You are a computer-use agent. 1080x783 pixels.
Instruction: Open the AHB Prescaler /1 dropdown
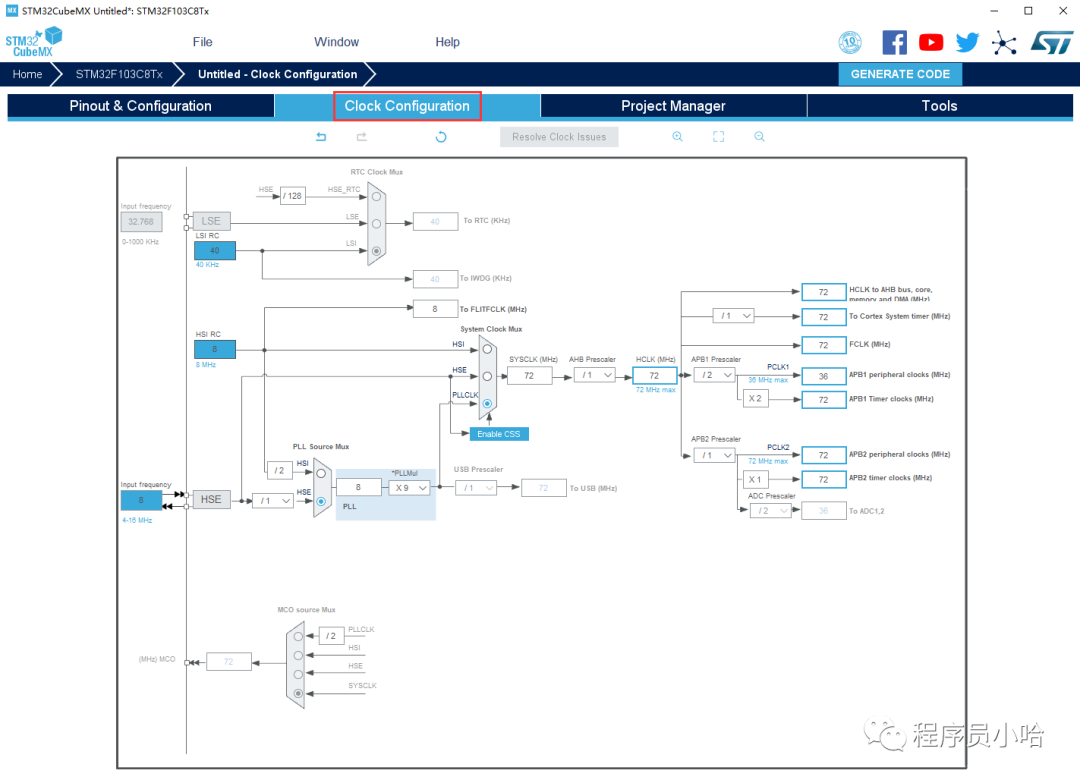594,375
